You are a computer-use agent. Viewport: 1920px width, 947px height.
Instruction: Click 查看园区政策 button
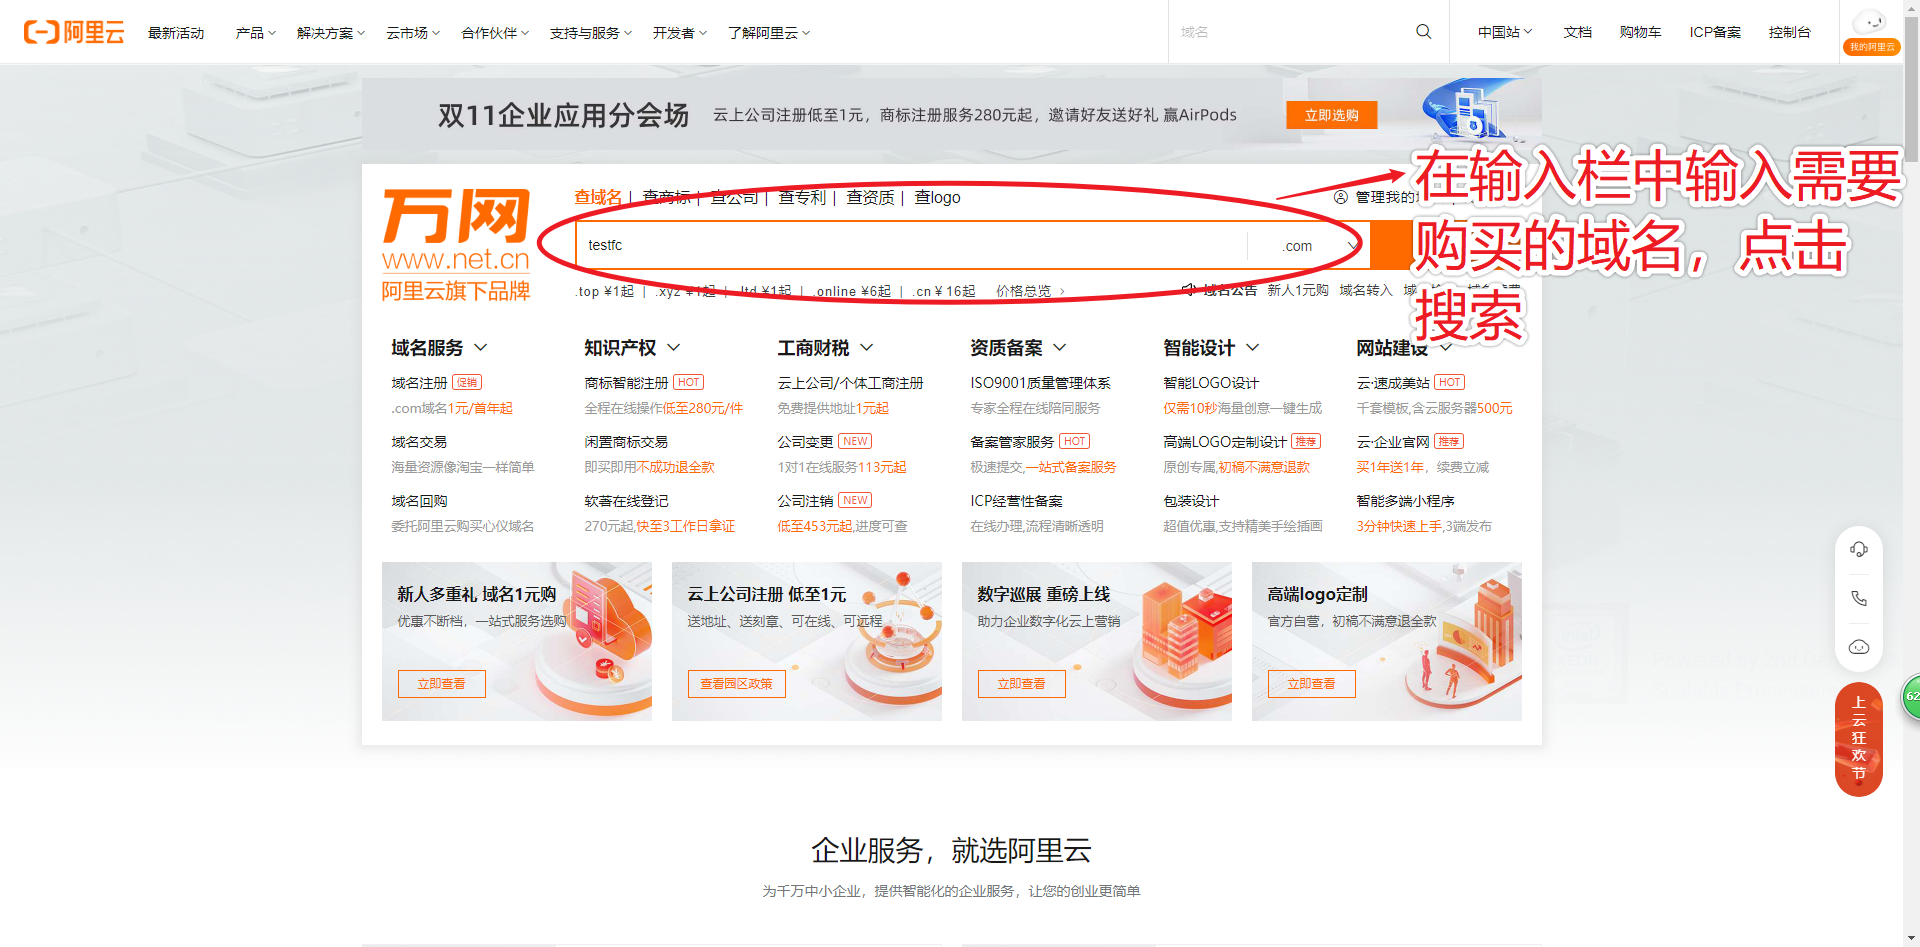(x=736, y=684)
